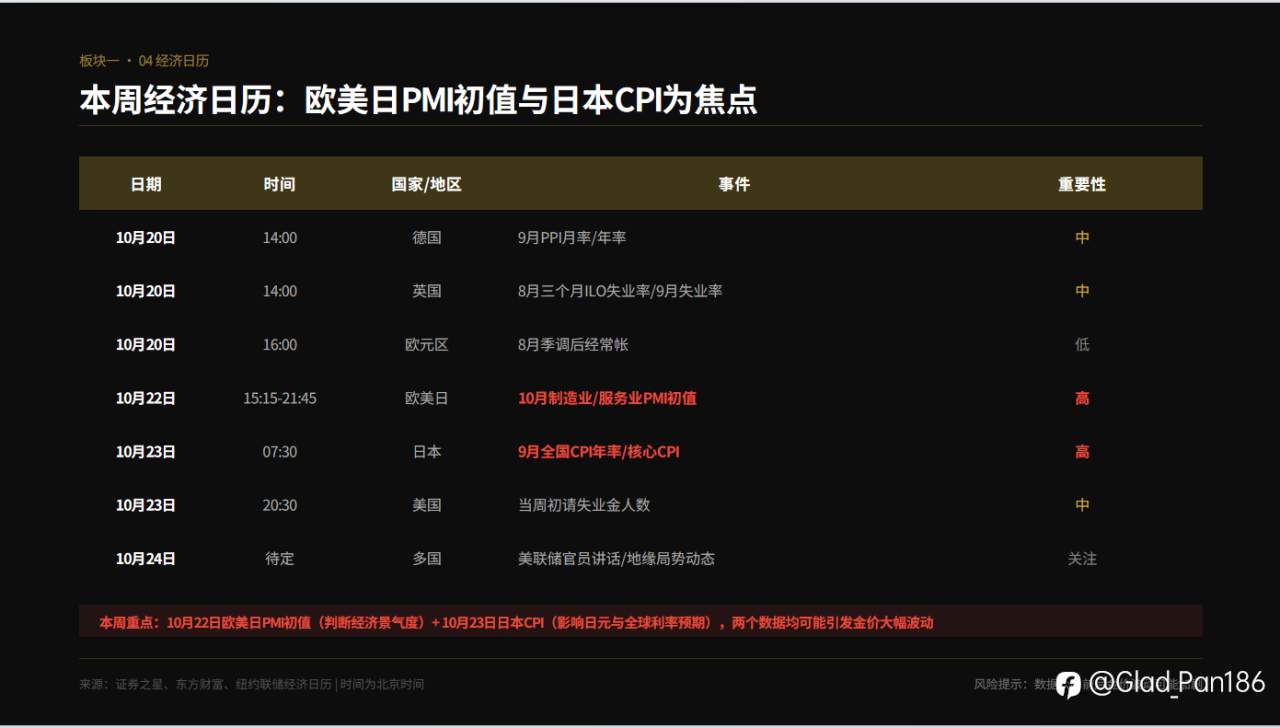Select the breadcrumb label "板块一 · 04 经济日历"
The image size is (1280, 728).
coord(144,60)
